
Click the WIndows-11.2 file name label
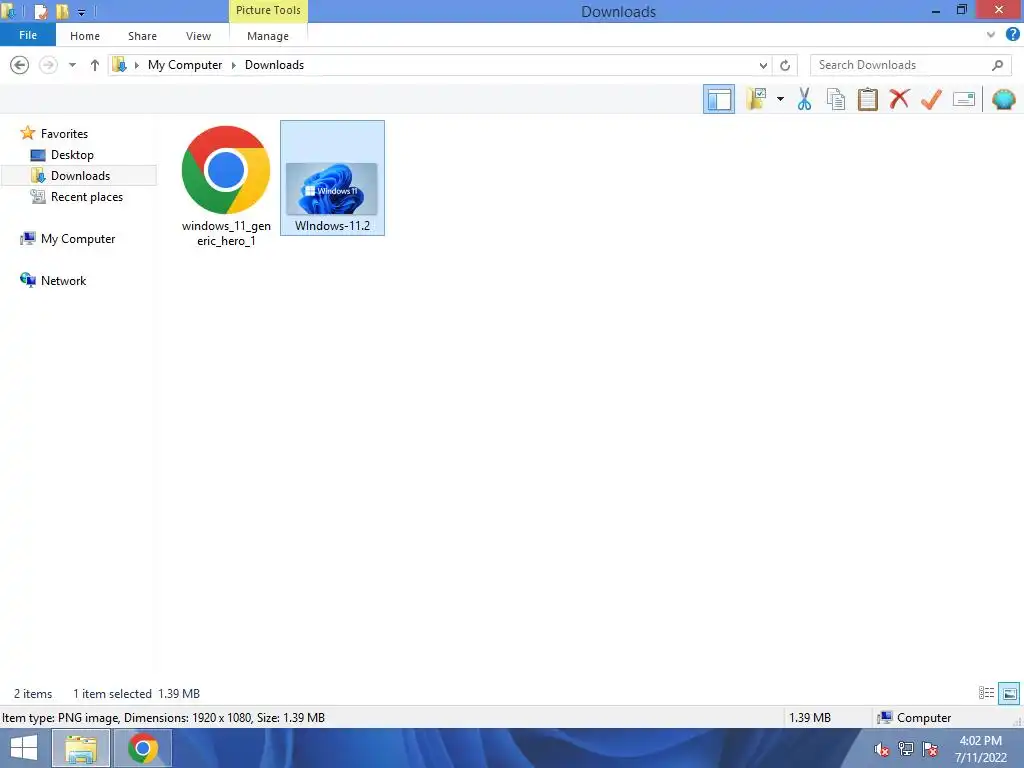tap(332, 226)
